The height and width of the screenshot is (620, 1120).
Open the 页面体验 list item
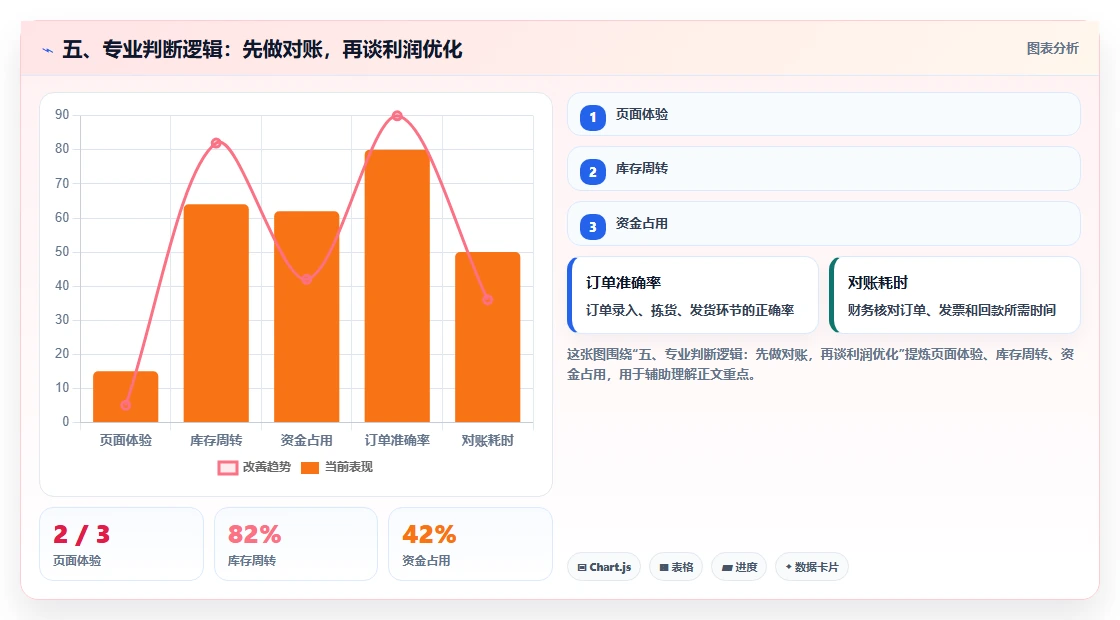pyautogui.click(x=824, y=114)
